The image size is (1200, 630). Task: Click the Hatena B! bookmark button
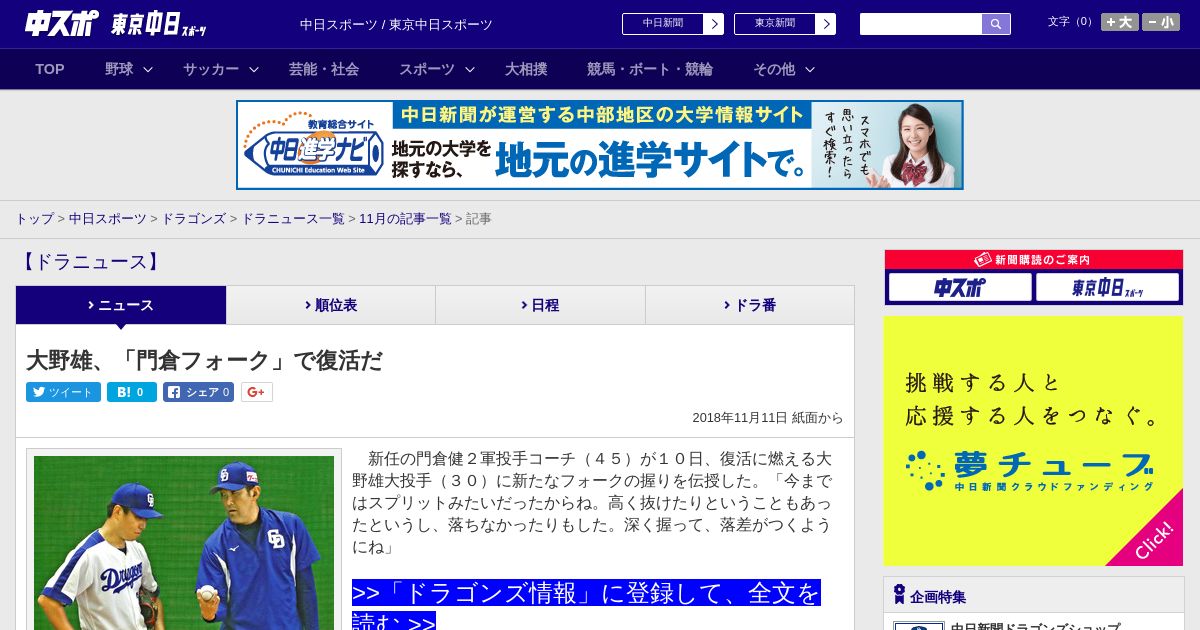coord(132,392)
